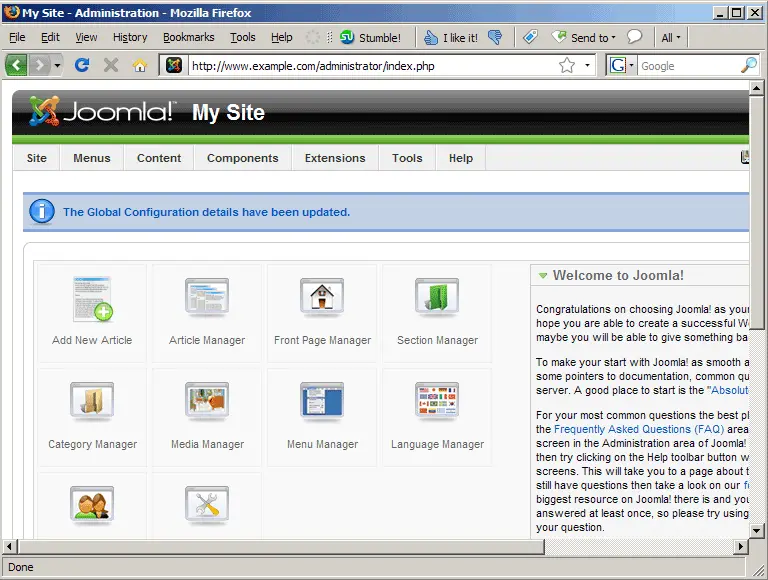Image resolution: width=768 pixels, height=580 pixels.
Task: Click in the URL address field
Action: [372, 66]
